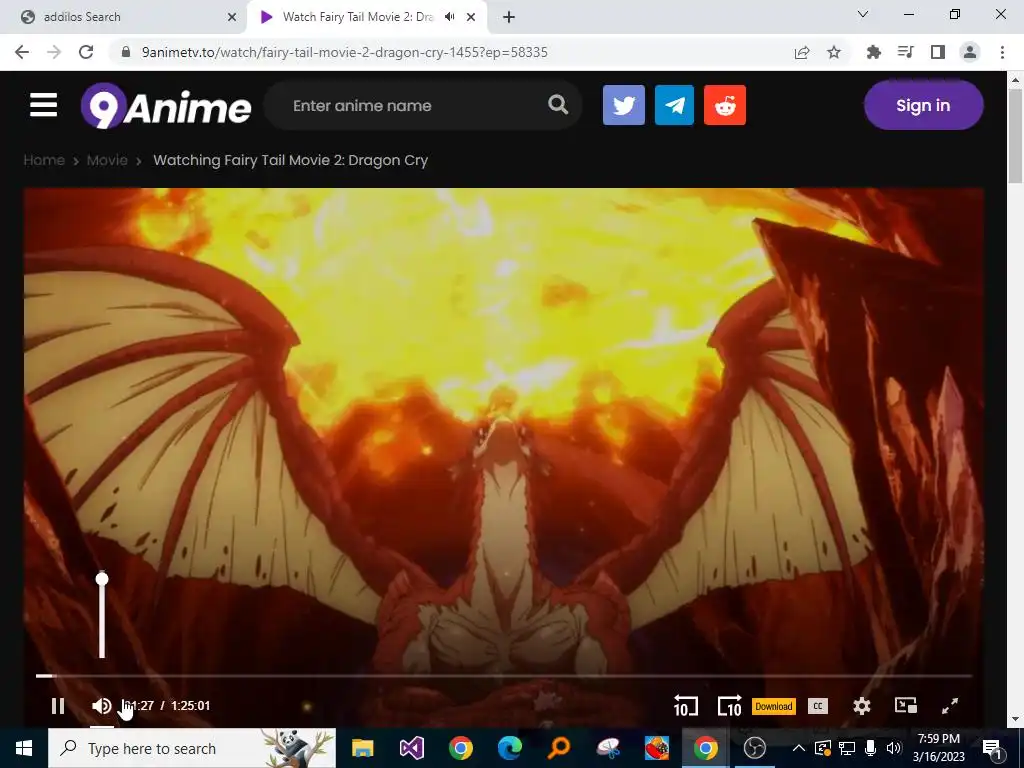Click the search magnifier icon
Viewport: 1024px width, 768px height.
point(558,104)
